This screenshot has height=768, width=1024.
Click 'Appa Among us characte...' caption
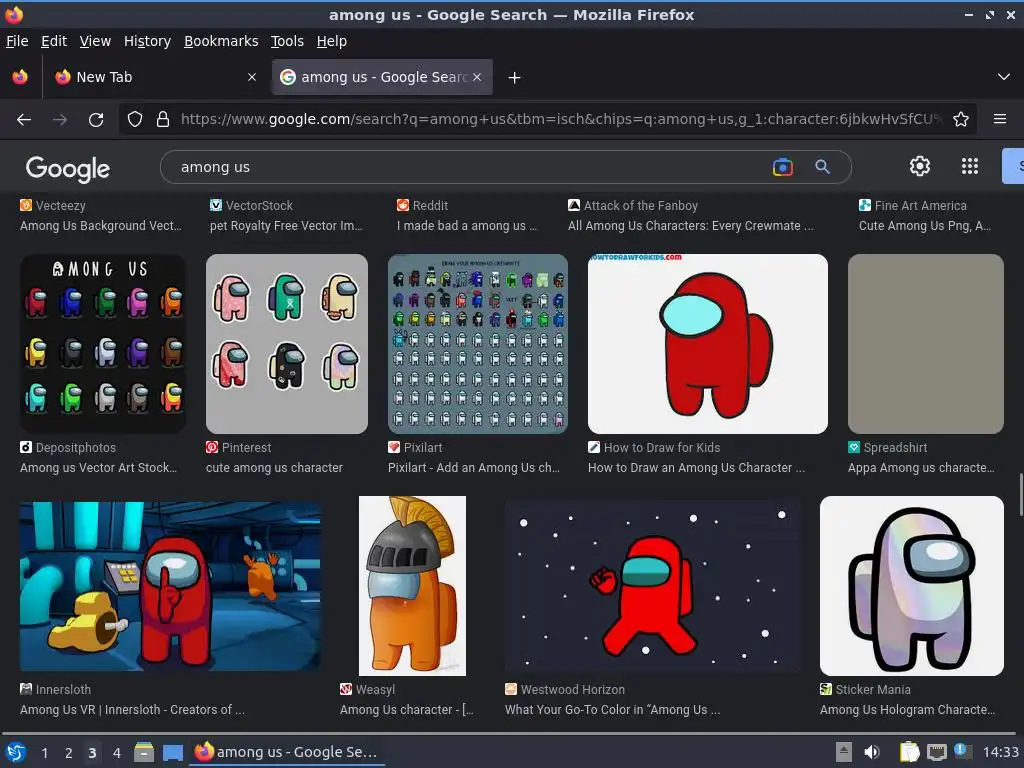921,468
